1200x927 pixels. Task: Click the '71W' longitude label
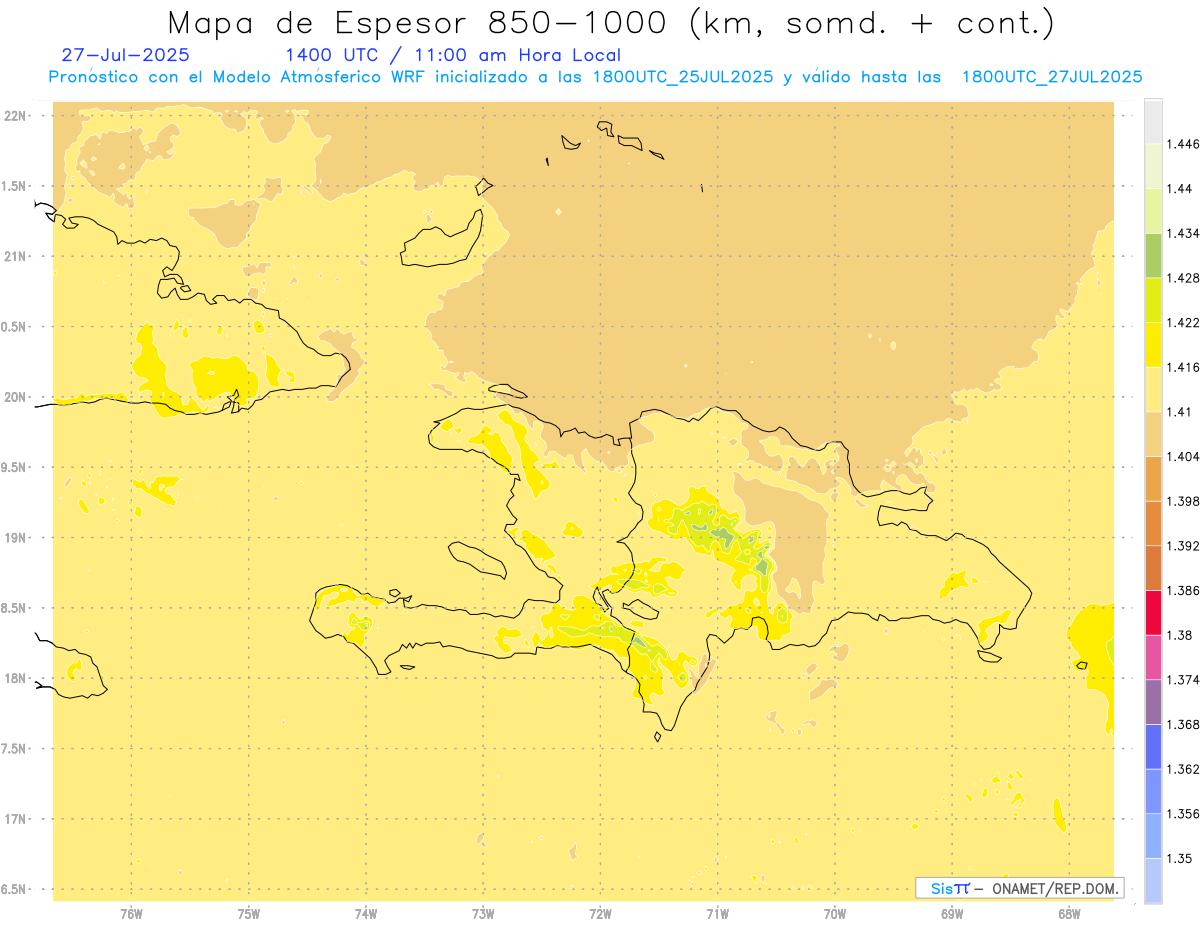coord(717,913)
